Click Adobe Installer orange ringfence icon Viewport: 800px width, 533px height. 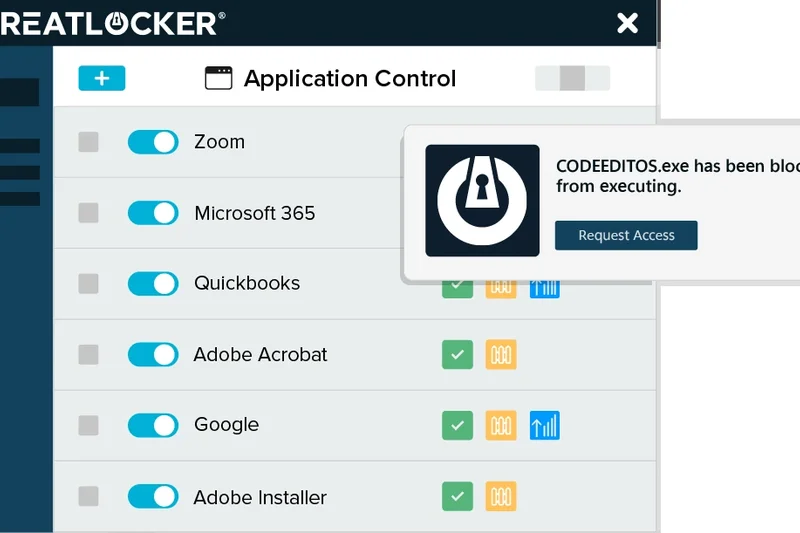tap(501, 496)
